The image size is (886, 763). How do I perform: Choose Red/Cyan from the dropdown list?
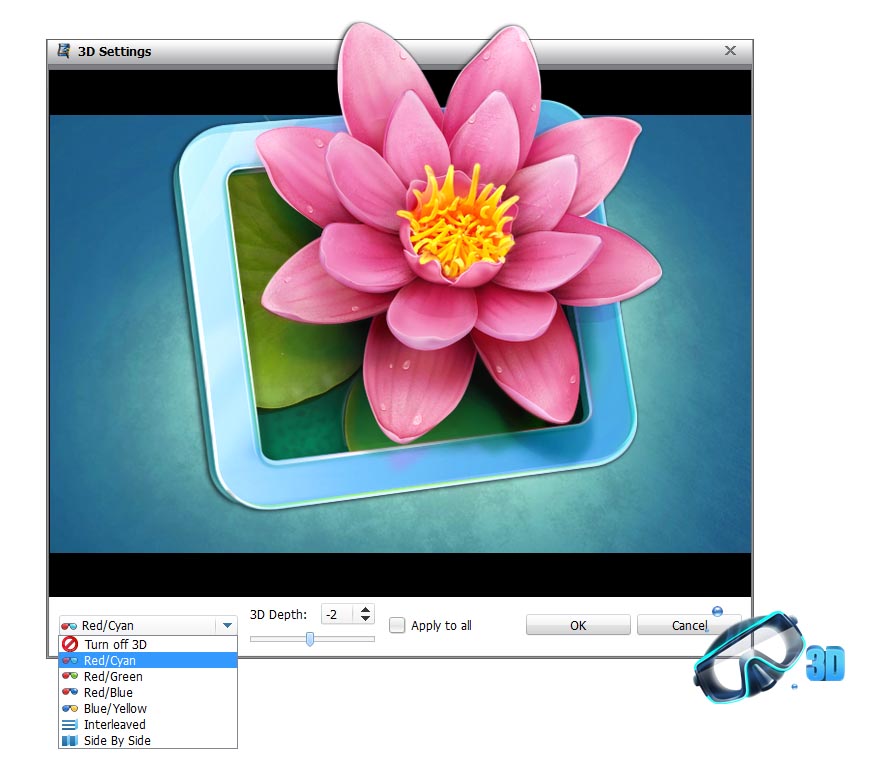pyautogui.click(x=147, y=660)
